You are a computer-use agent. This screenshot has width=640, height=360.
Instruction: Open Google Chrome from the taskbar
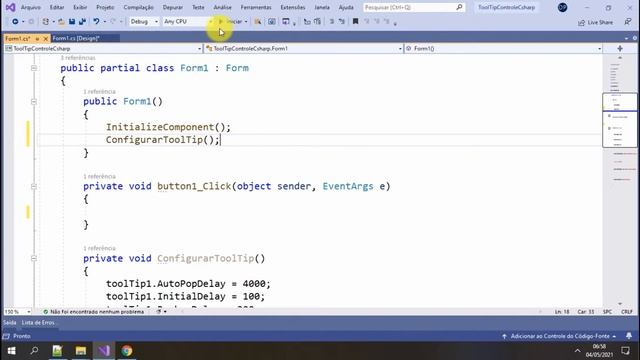tap(127, 351)
